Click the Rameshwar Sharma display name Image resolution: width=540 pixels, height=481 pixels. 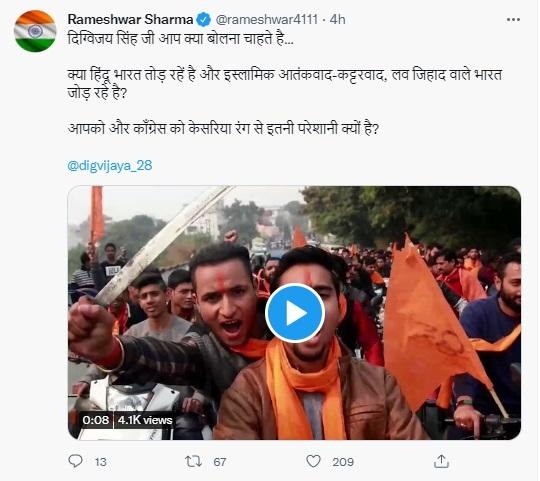click(x=131, y=20)
